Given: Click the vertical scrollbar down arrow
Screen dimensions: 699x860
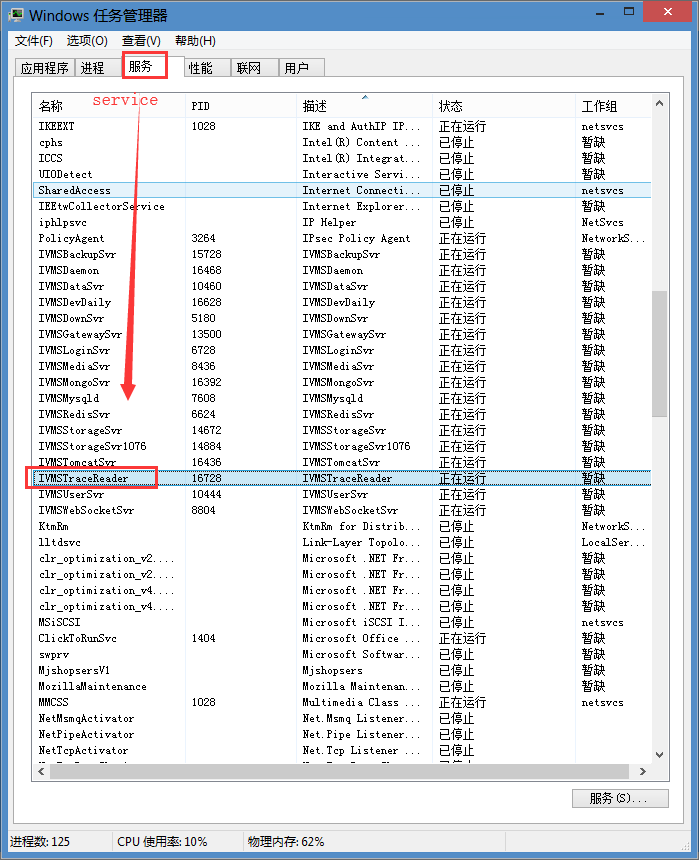Looking at the screenshot, I should click(659, 755).
